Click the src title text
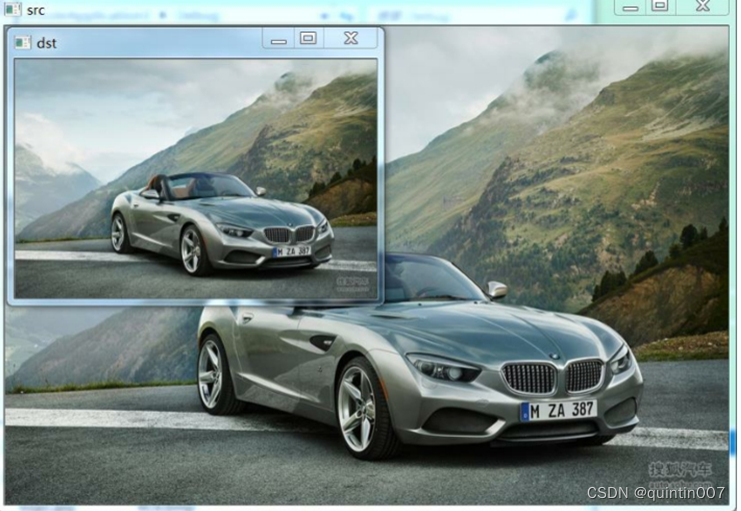This screenshot has height=511, width=741. (x=36, y=10)
